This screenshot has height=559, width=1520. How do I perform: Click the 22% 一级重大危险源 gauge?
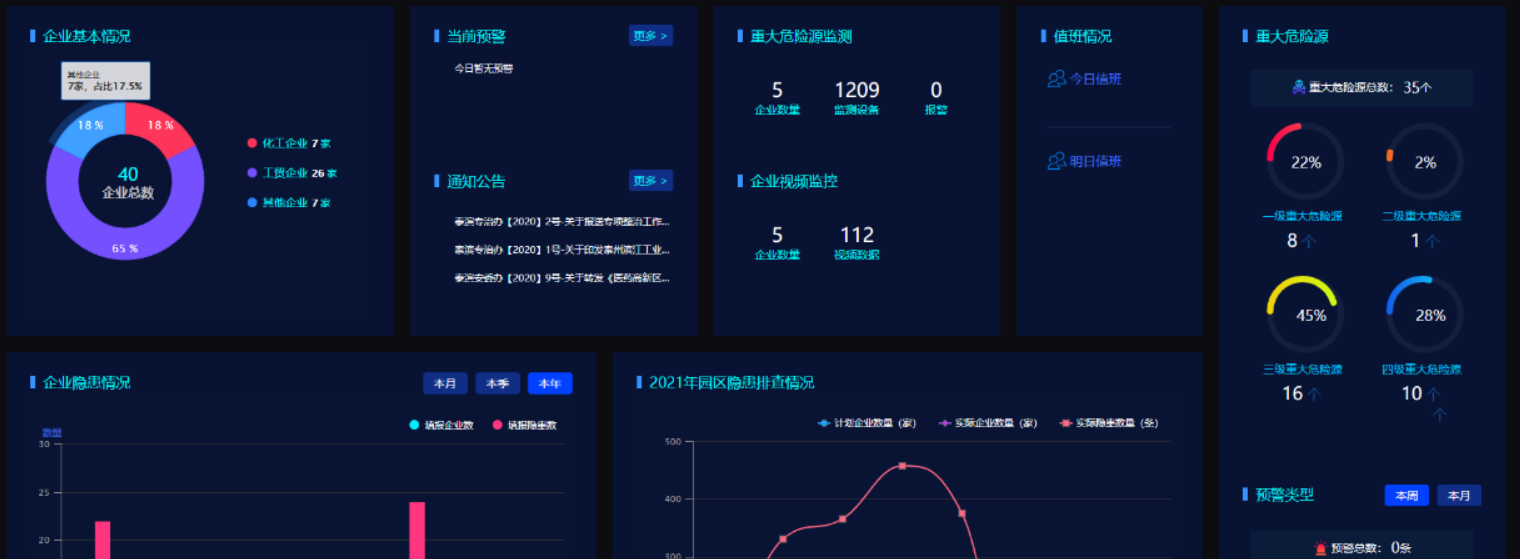1305,162
